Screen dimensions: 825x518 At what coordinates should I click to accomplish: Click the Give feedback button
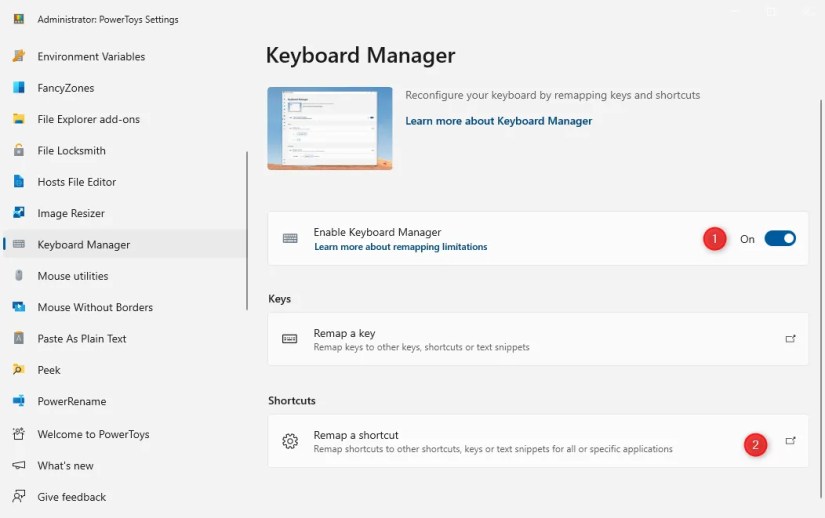(x=71, y=497)
